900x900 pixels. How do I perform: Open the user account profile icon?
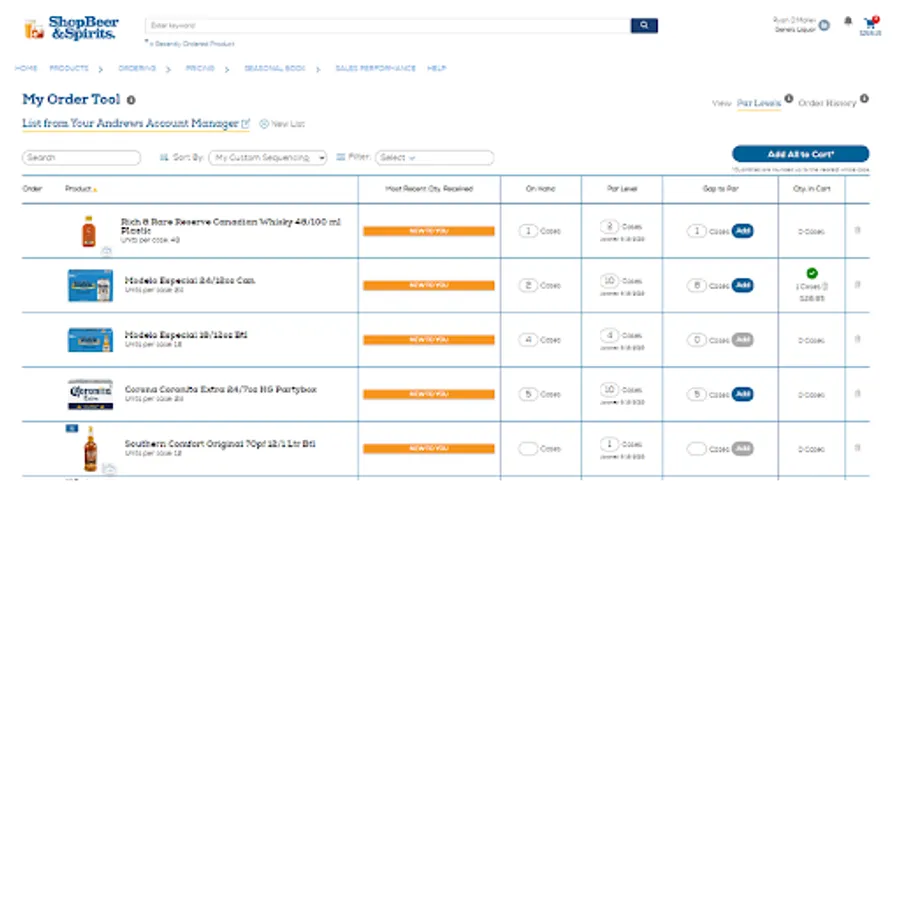[824, 25]
